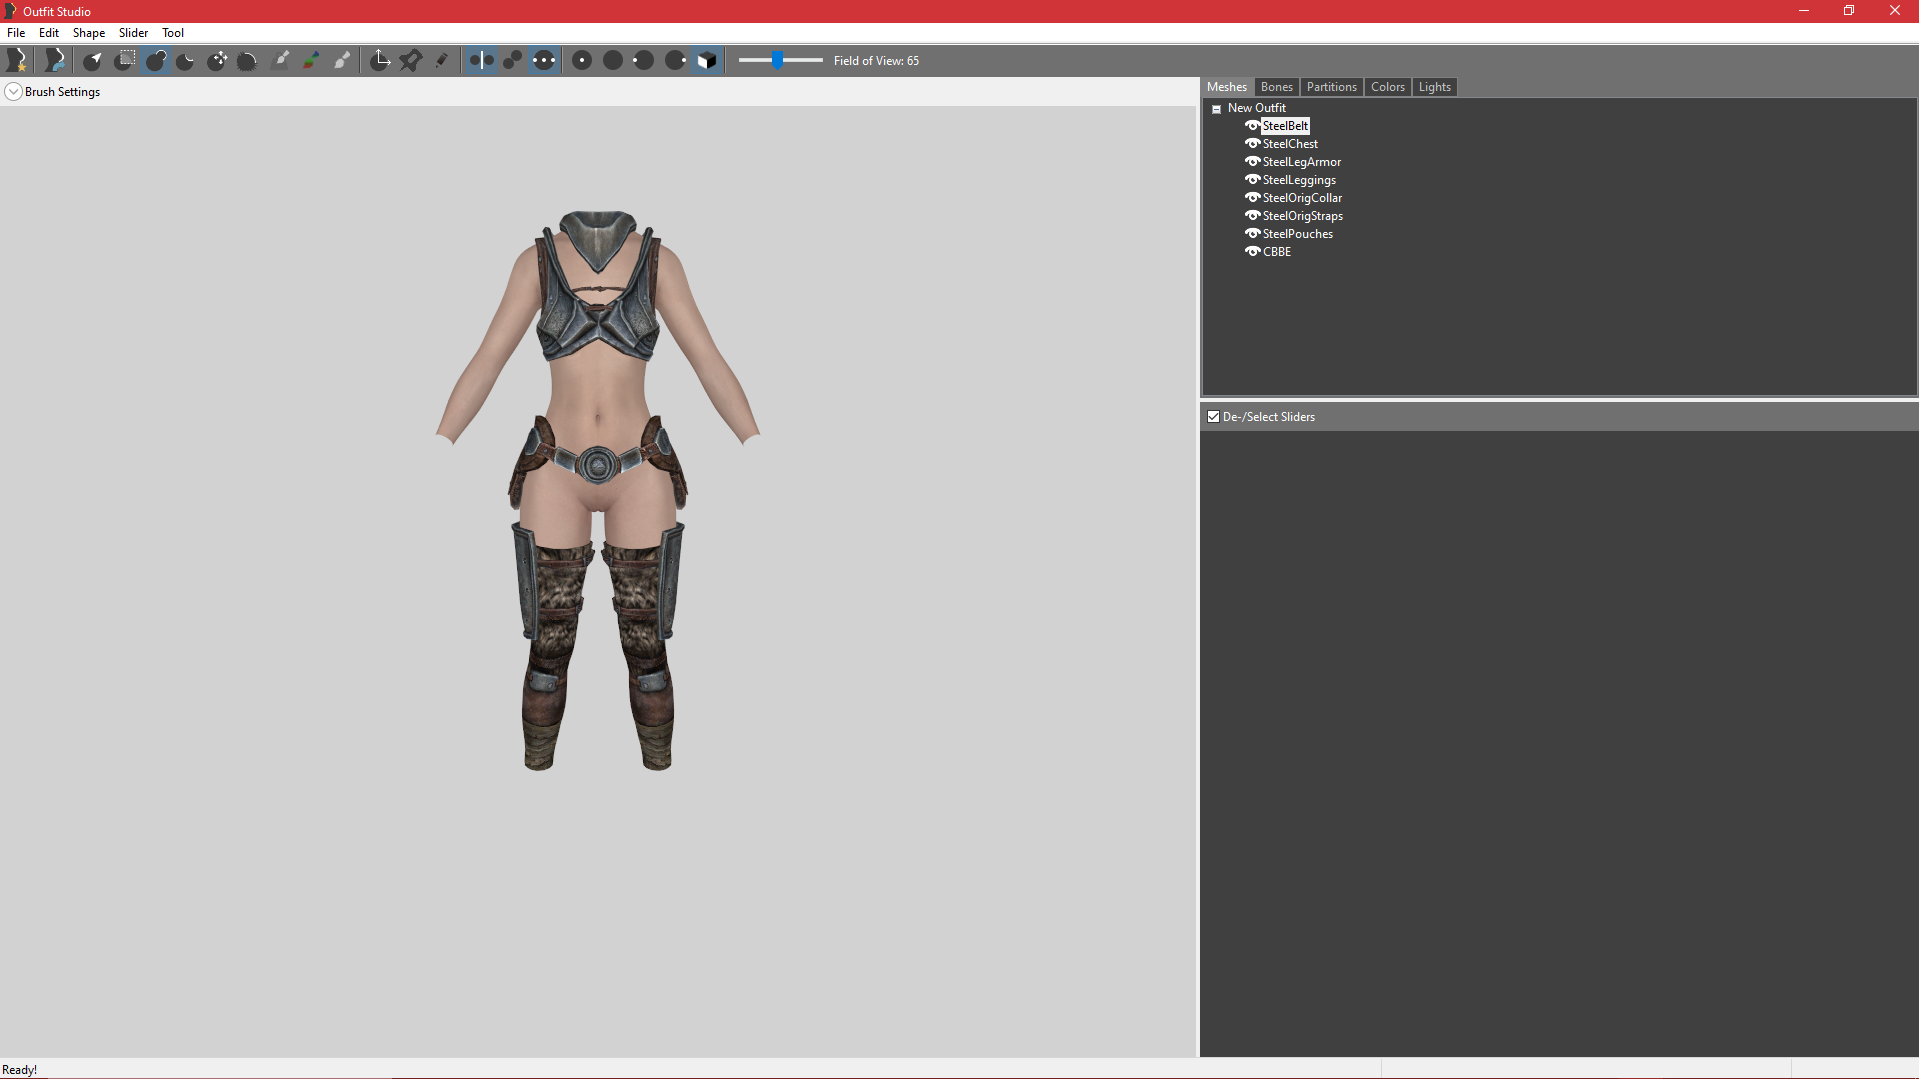
Task: Close the Outfit Studio window
Action: [x=1895, y=11]
